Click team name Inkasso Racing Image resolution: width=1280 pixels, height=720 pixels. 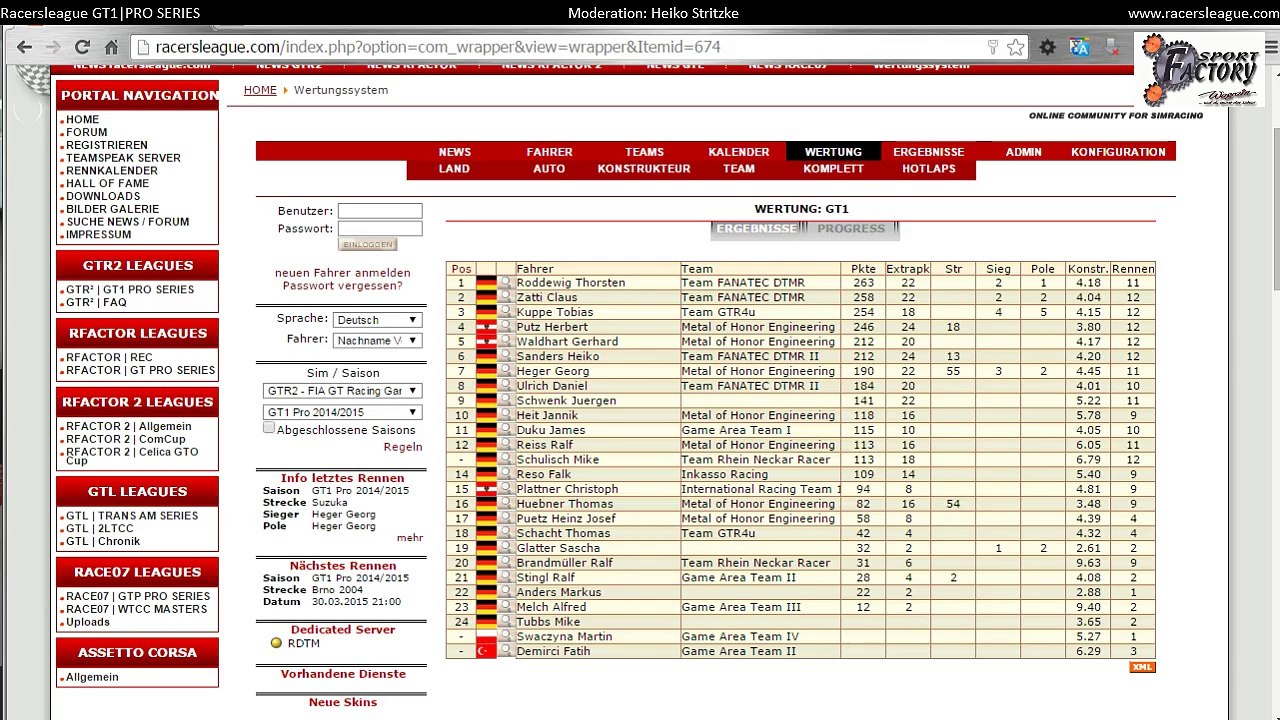(x=725, y=475)
